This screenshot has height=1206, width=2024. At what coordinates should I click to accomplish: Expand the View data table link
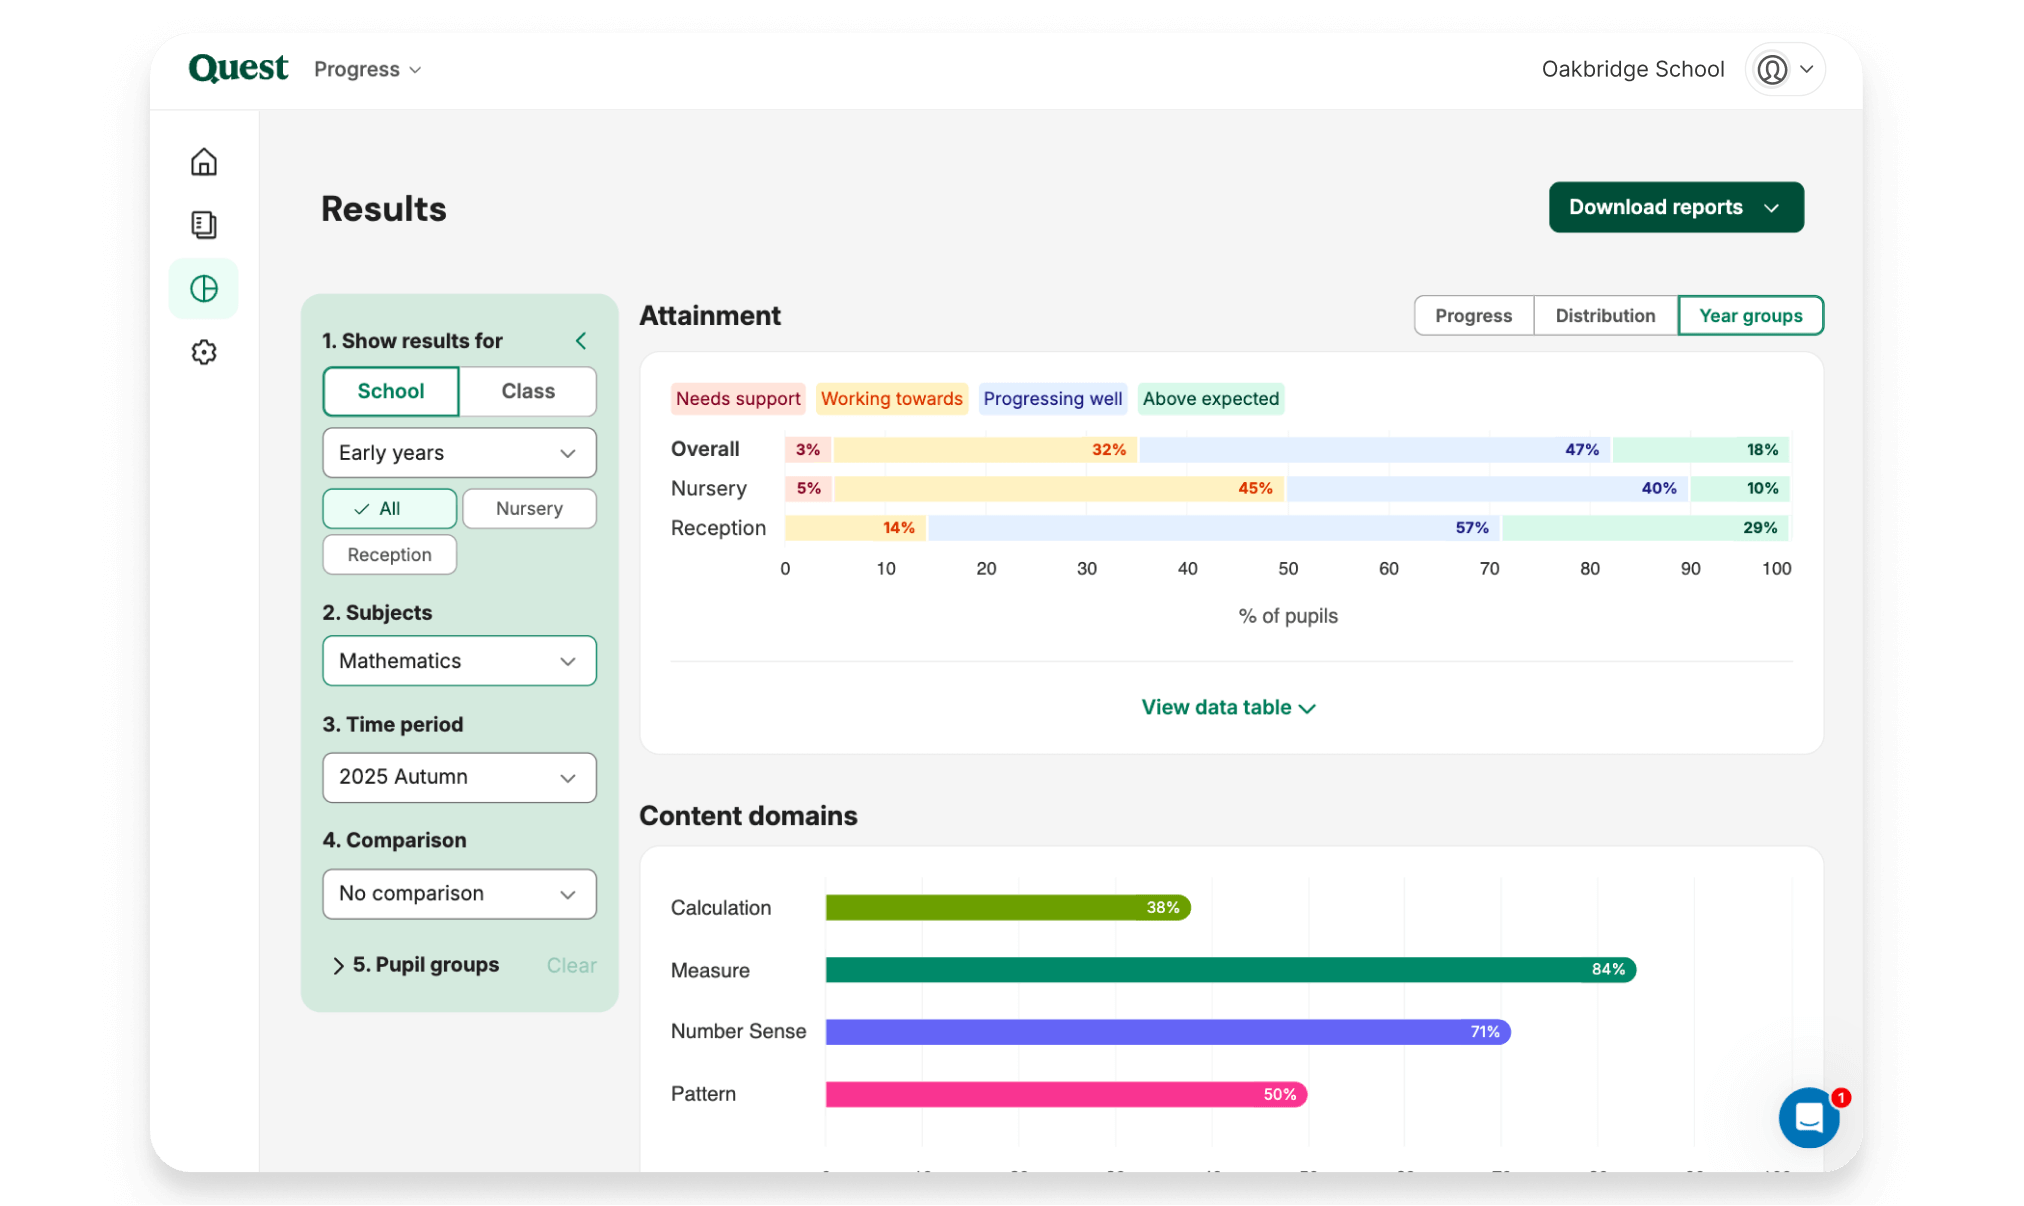pyautogui.click(x=1228, y=708)
